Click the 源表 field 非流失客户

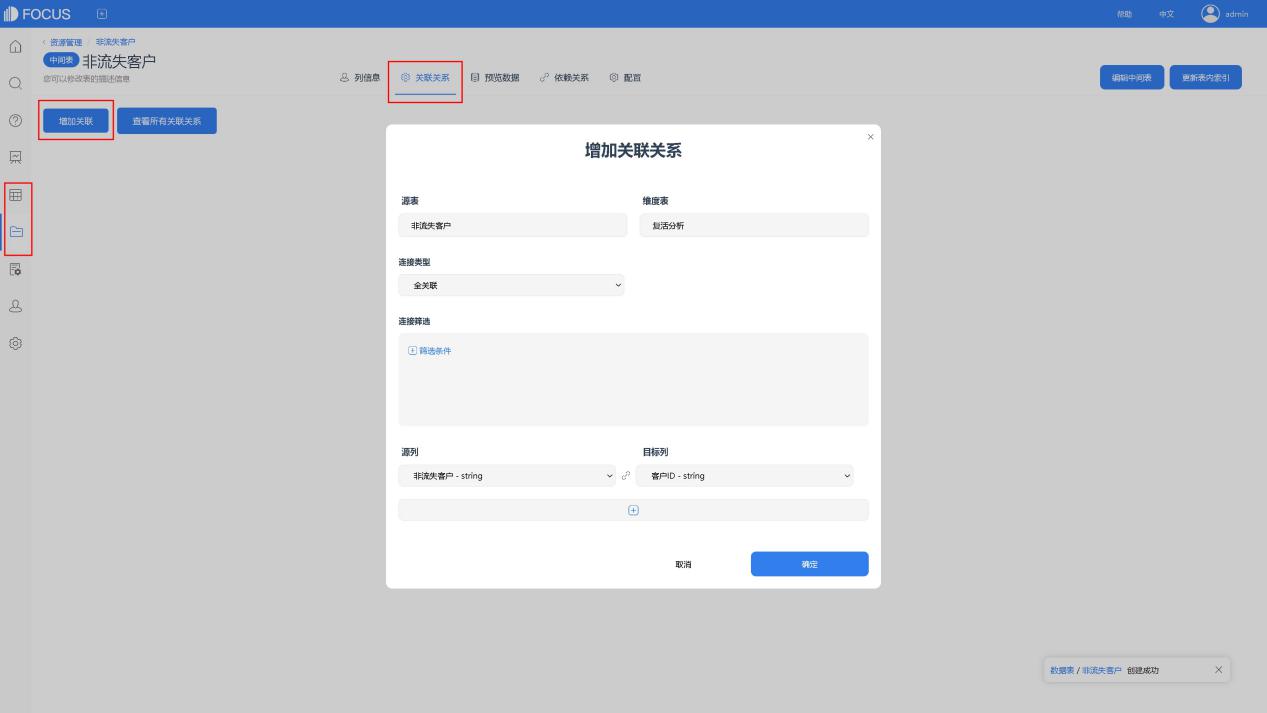(x=513, y=225)
